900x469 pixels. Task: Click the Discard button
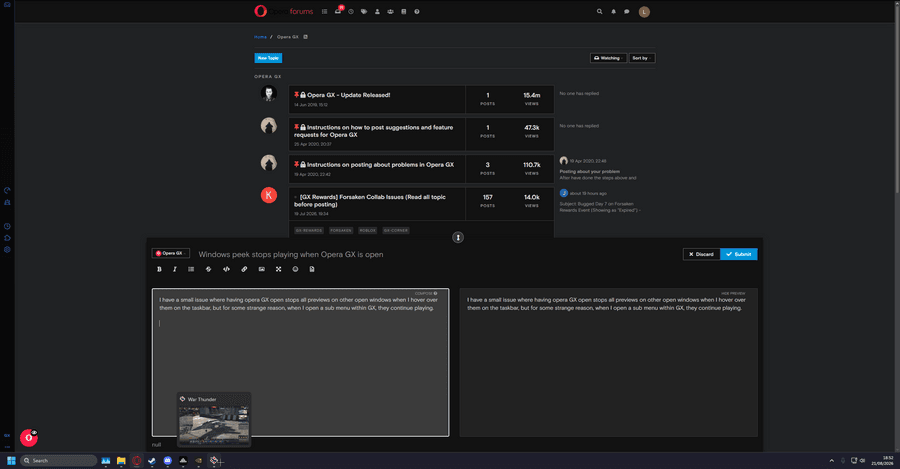[701, 254]
